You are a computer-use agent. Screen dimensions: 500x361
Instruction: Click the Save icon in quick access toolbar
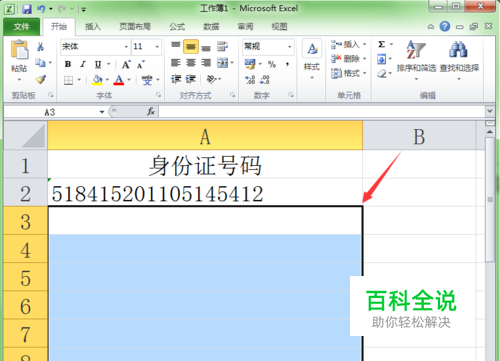[x=27, y=9]
